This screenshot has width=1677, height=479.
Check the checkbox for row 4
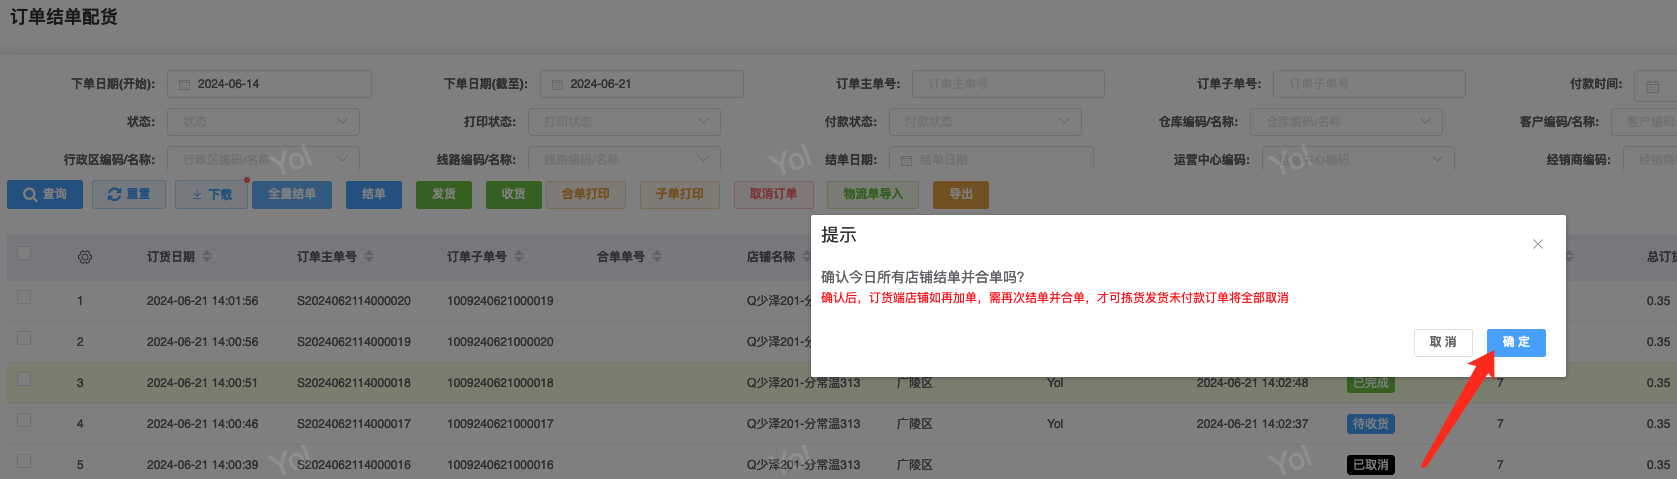coord(24,420)
